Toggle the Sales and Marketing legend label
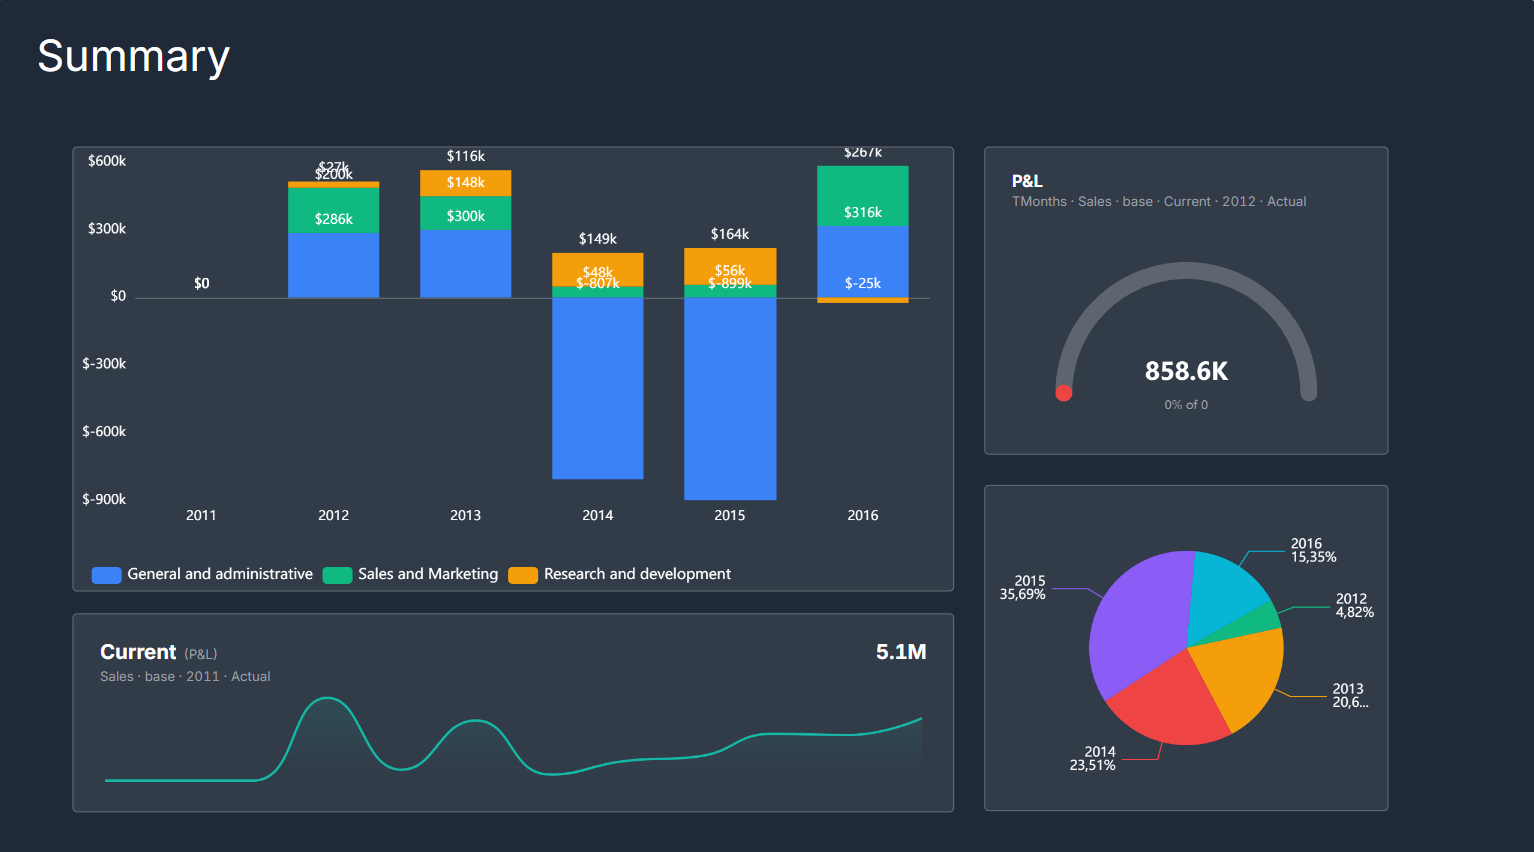Viewport: 1534px width, 852px height. click(428, 574)
